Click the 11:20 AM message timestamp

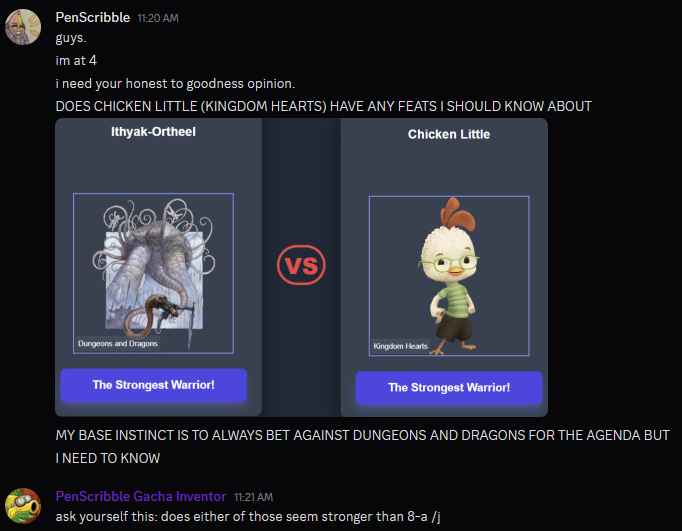click(x=158, y=18)
